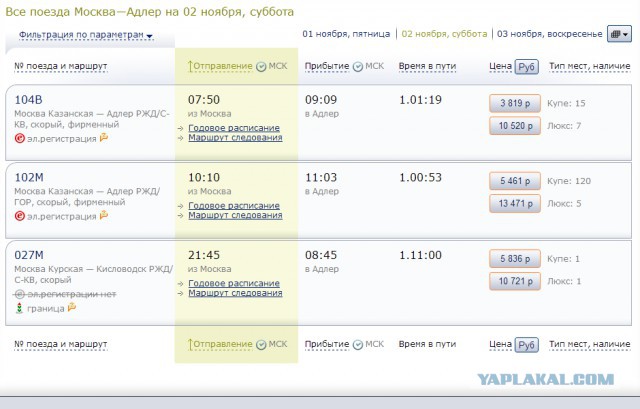Toggle the МСК clock next to top Отправление
This screenshot has height=409, width=640.
click(261, 67)
